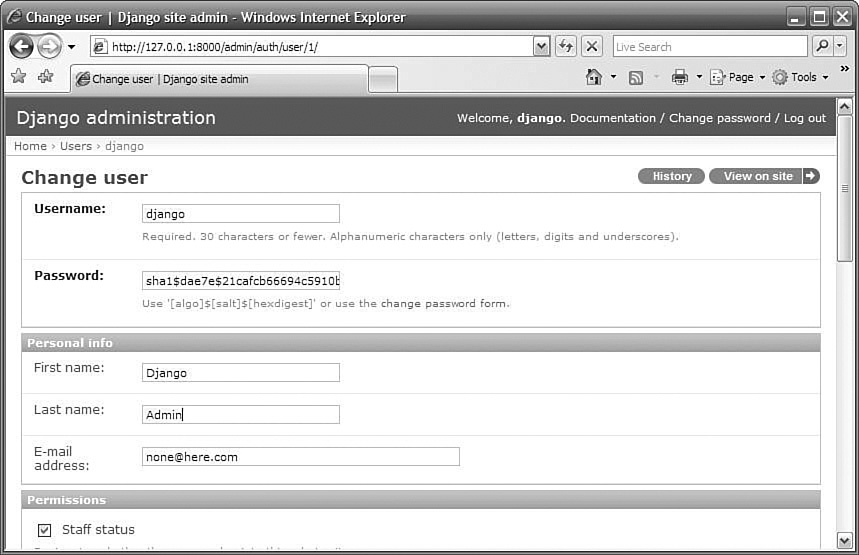The image size is (859, 555).
Task: Click the Live Search input box
Action: click(710, 47)
